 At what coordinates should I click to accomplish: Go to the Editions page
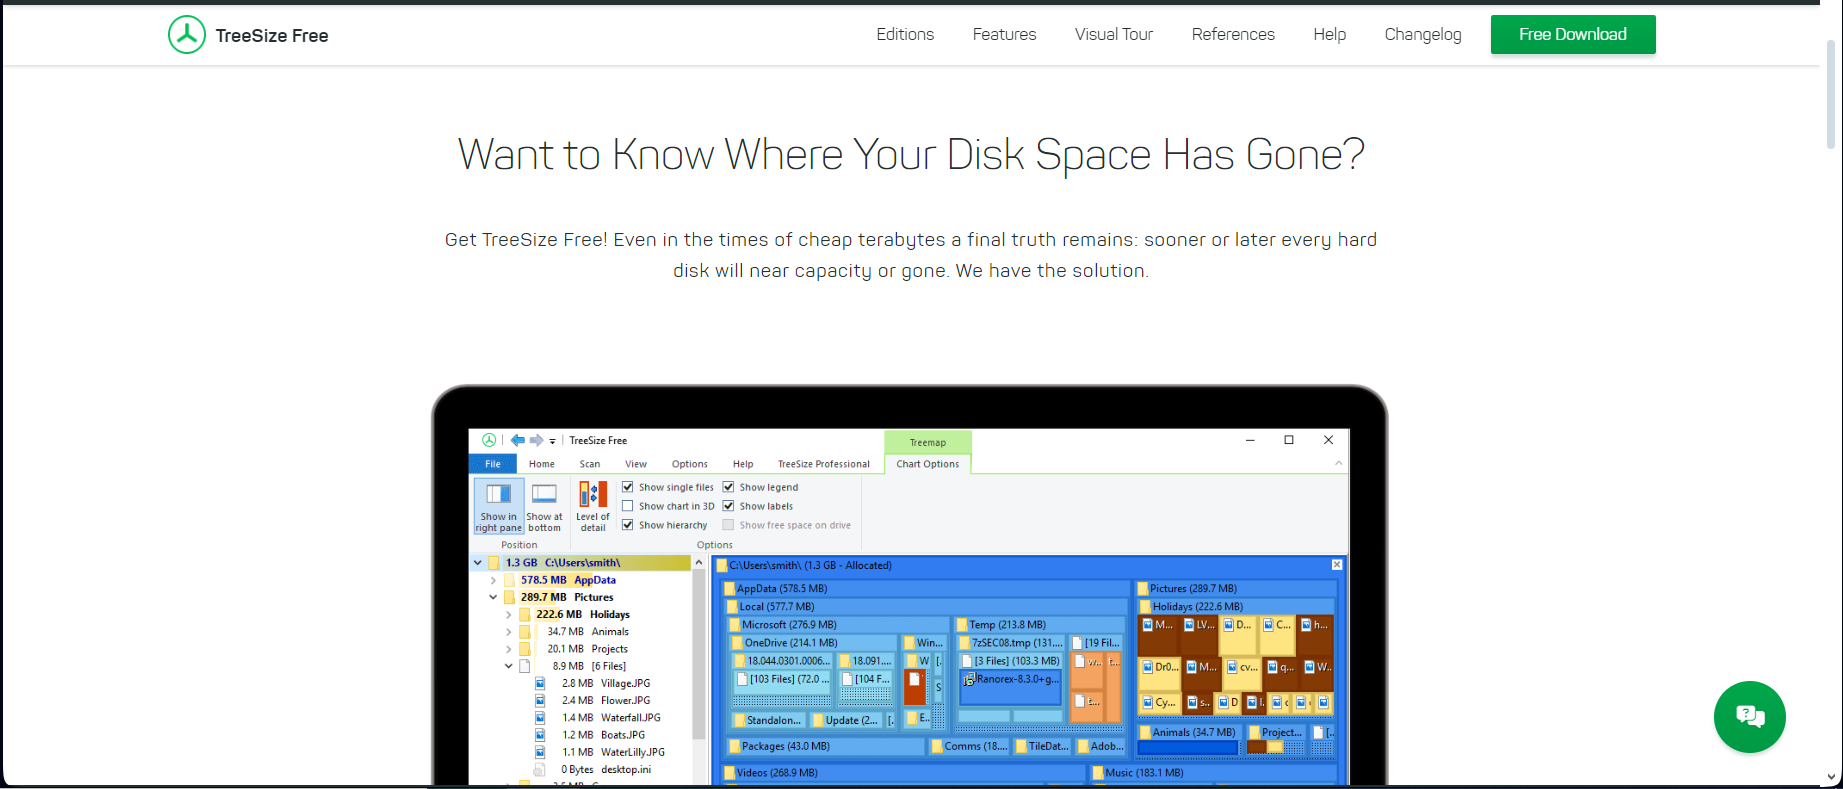[x=905, y=34]
